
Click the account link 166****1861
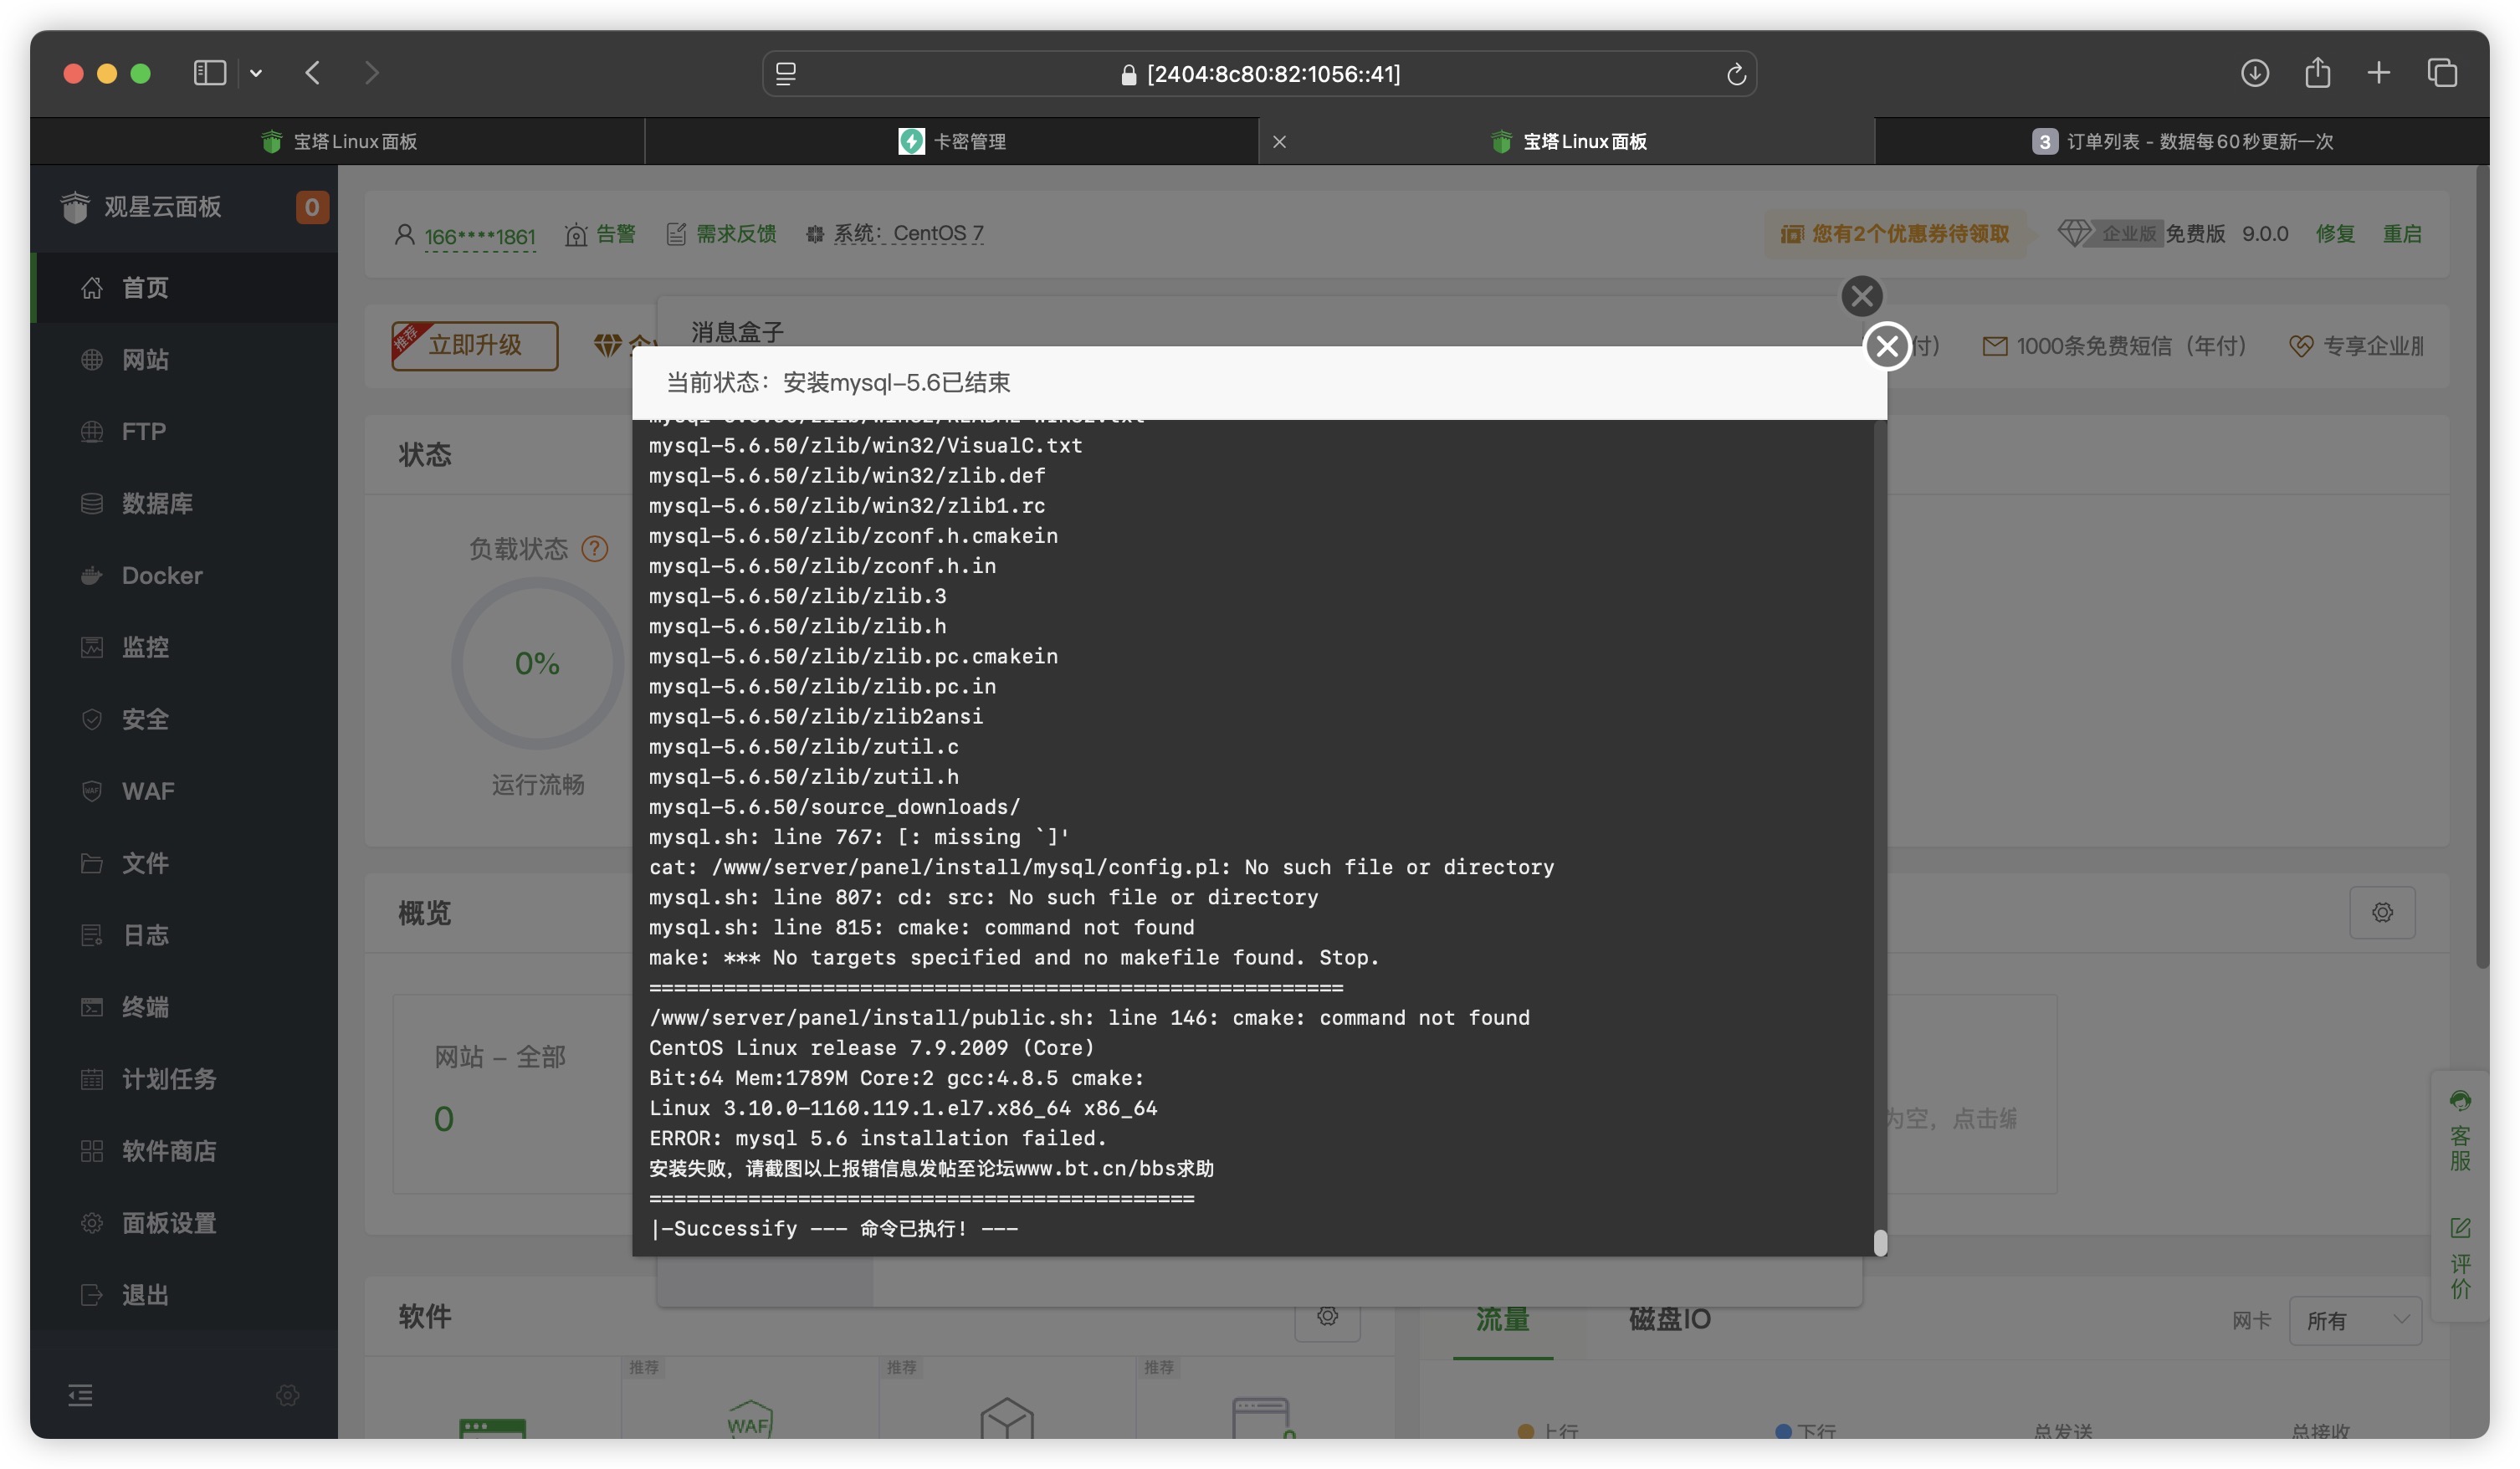(x=479, y=236)
